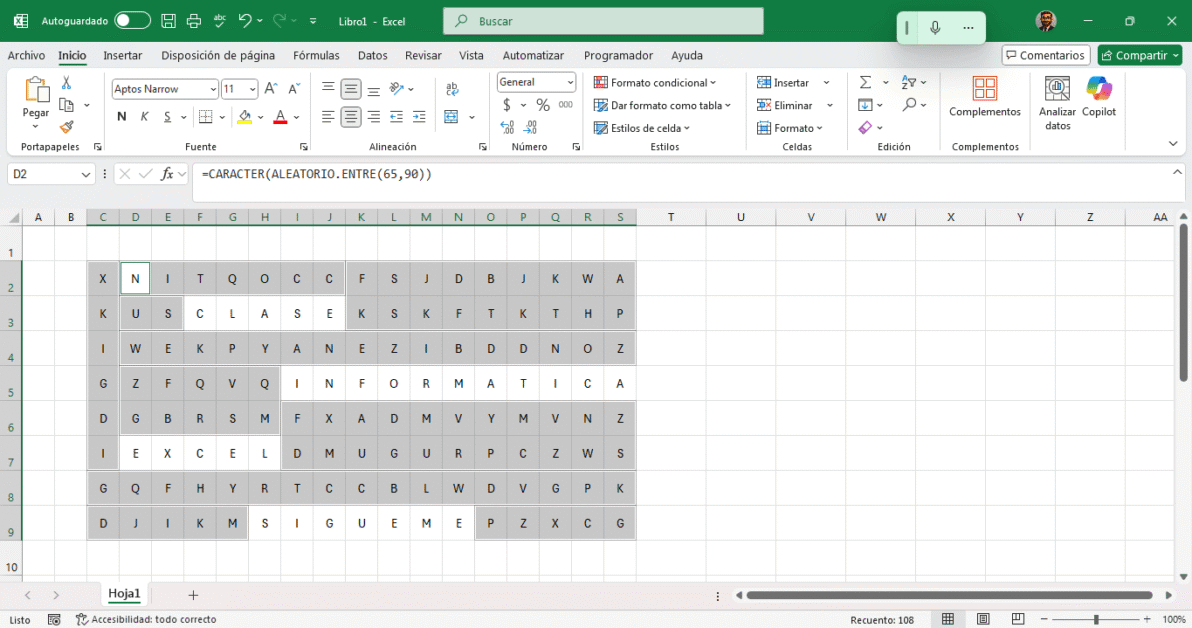Click the Buscar search box
This screenshot has height=628, width=1192.
[x=603, y=21]
